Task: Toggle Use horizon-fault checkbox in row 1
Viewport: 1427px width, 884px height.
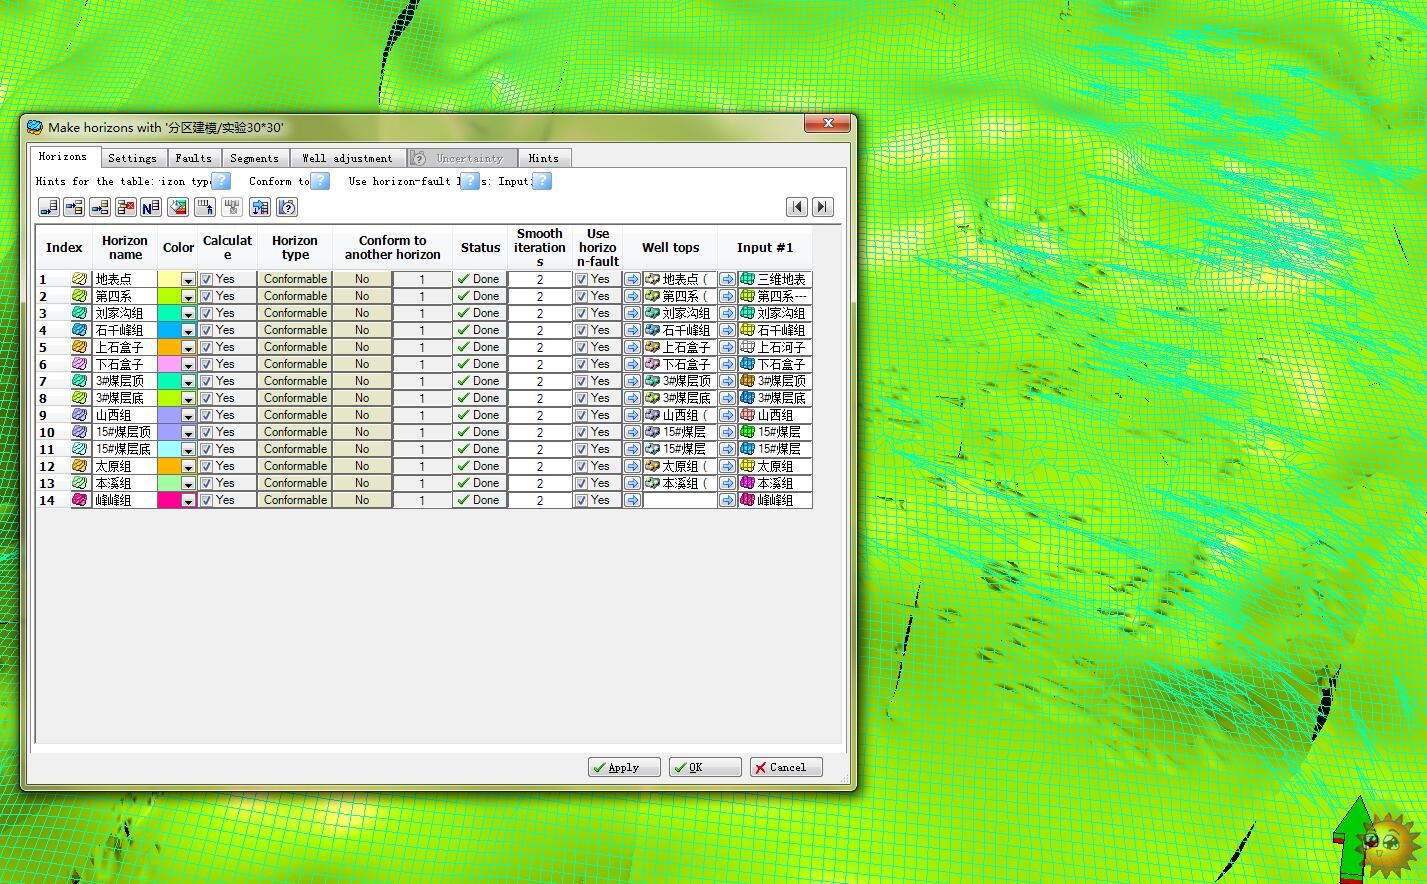Action: click(x=581, y=280)
